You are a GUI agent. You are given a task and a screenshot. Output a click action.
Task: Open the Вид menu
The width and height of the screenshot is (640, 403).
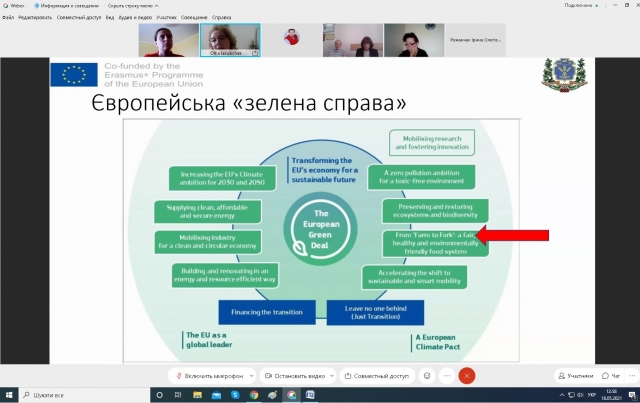pyautogui.click(x=110, y=18)
